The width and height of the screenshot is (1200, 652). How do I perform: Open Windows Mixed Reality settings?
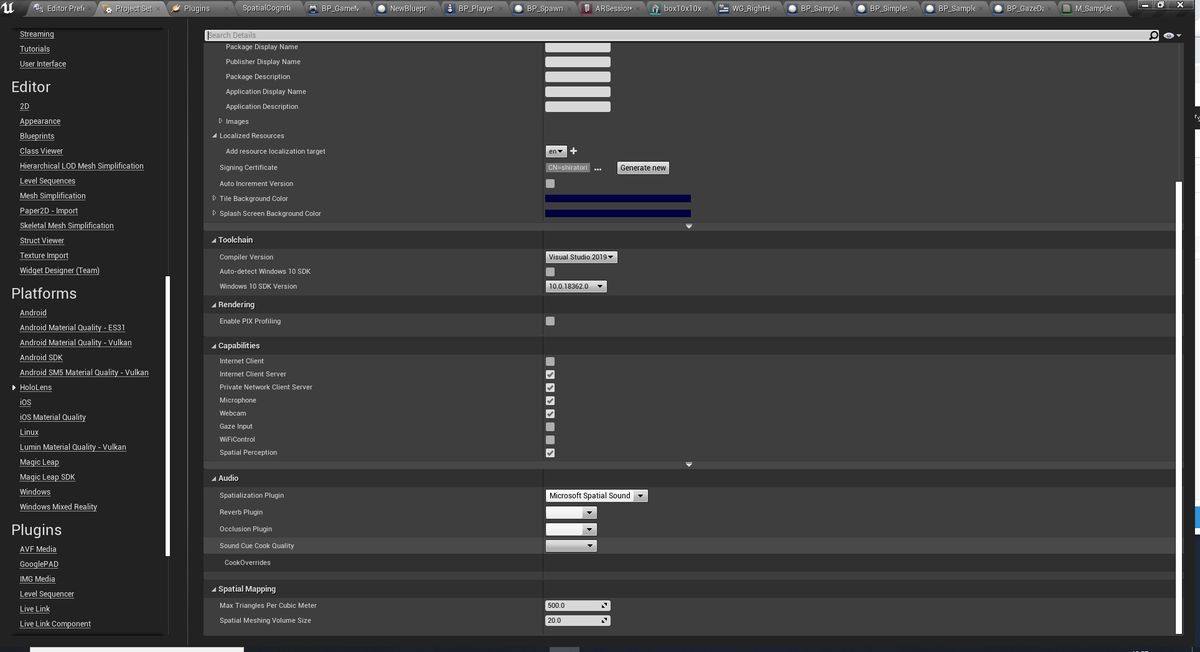click(x=58, y=507)
